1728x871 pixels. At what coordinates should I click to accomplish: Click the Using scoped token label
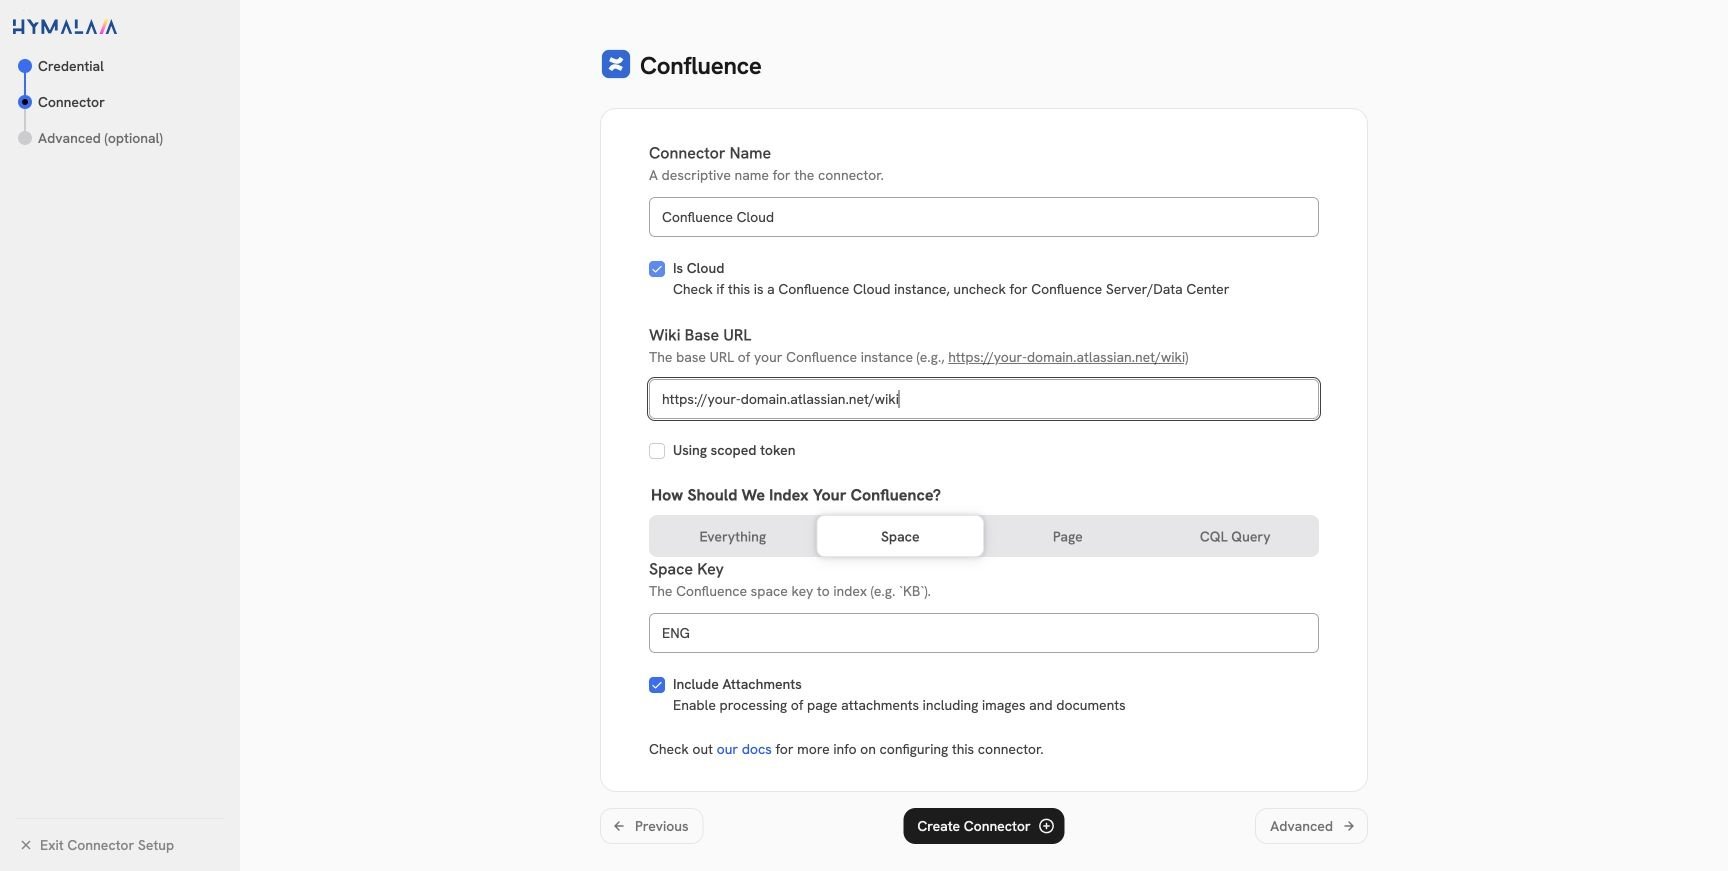pyautogui.click(x=734, y=450)
